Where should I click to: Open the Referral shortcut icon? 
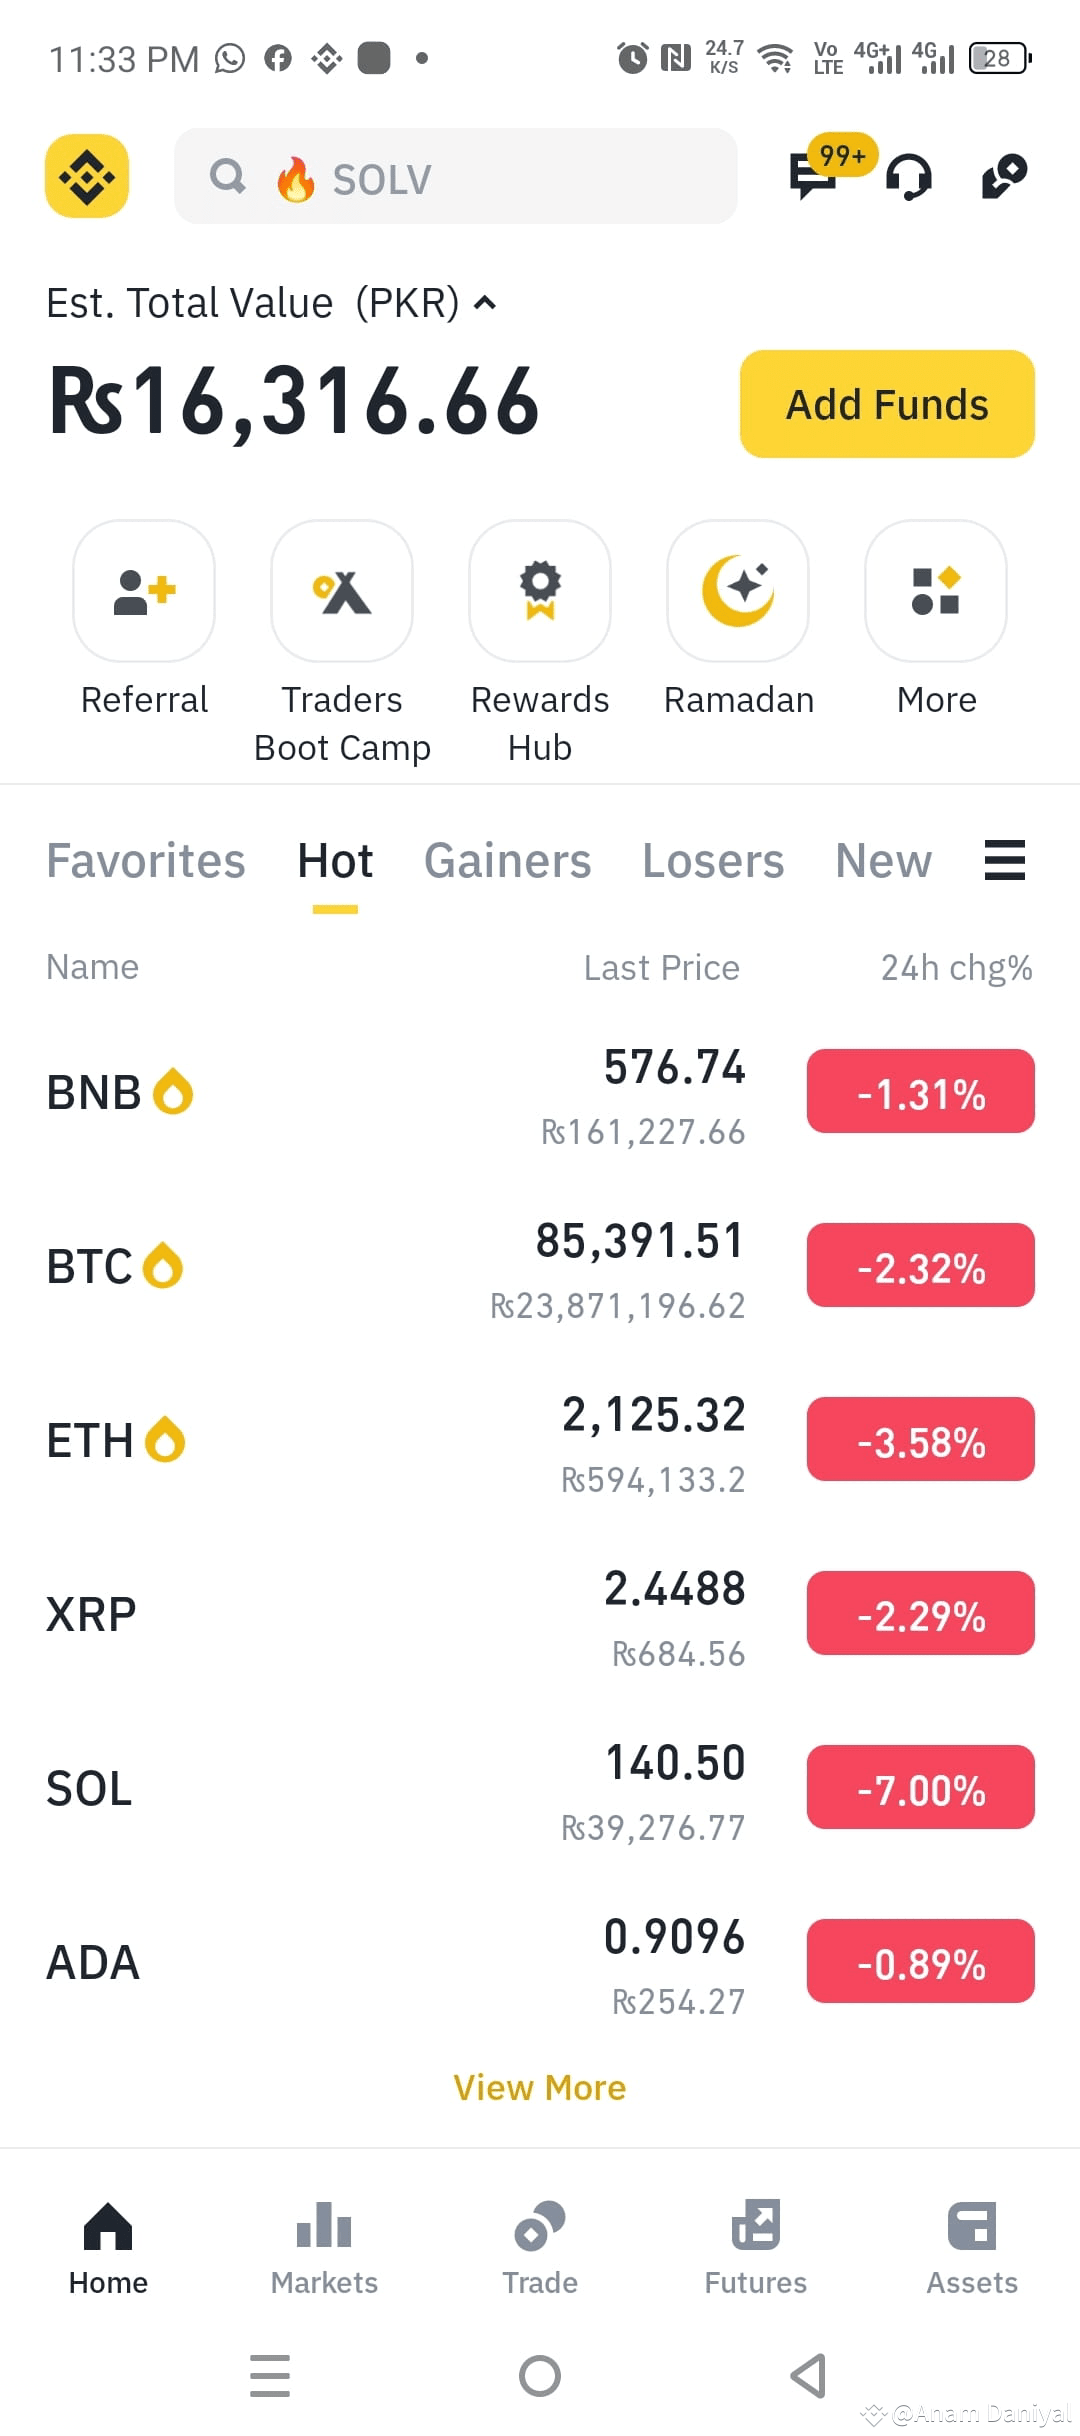click(x=144, y=590)
